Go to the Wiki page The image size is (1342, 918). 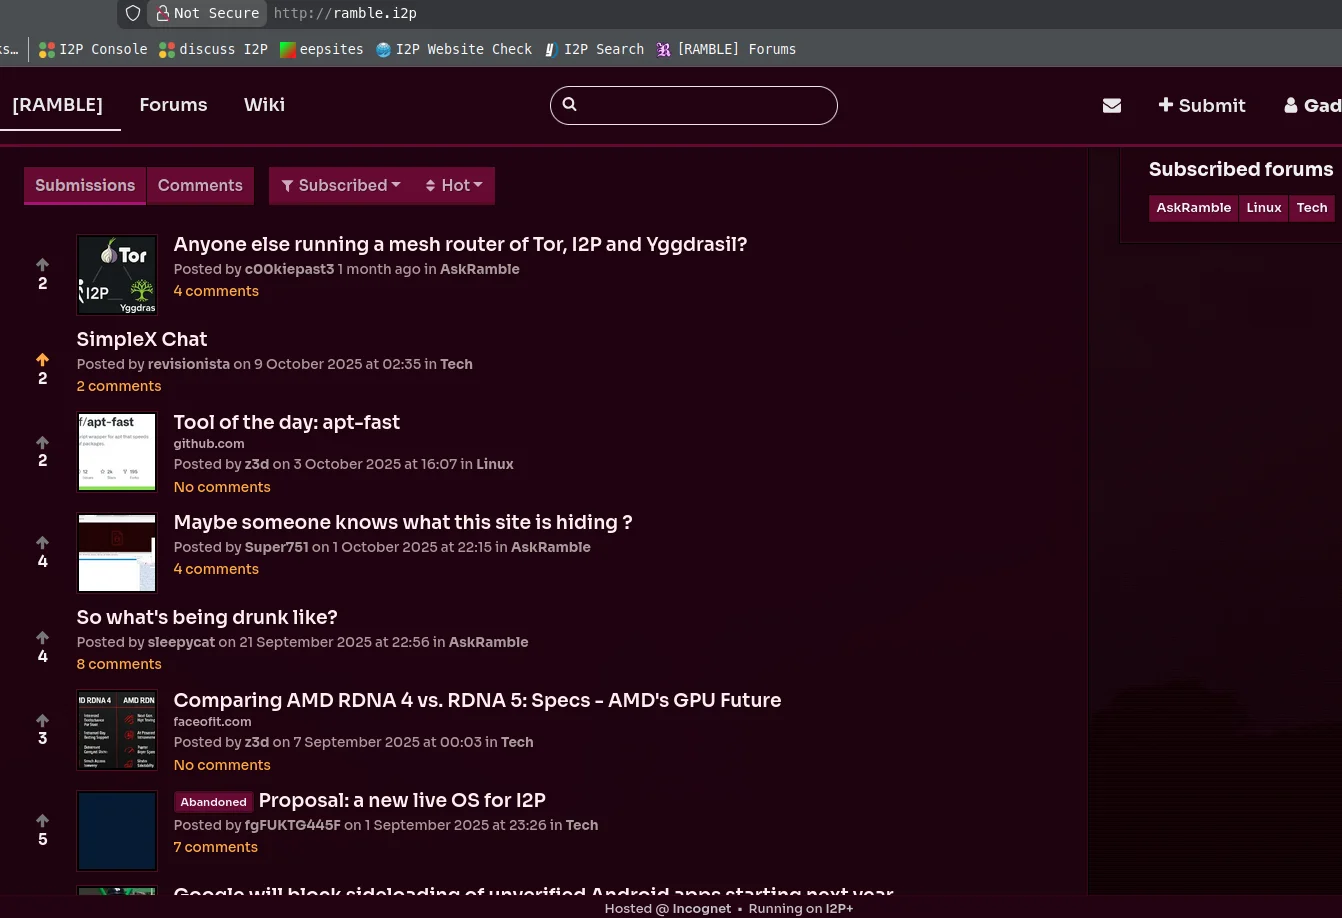click(x=264, y=105)
